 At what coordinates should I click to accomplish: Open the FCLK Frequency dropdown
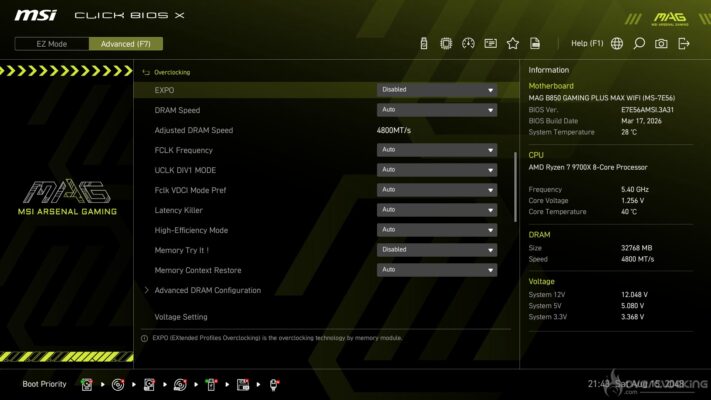tap(437, 150)
